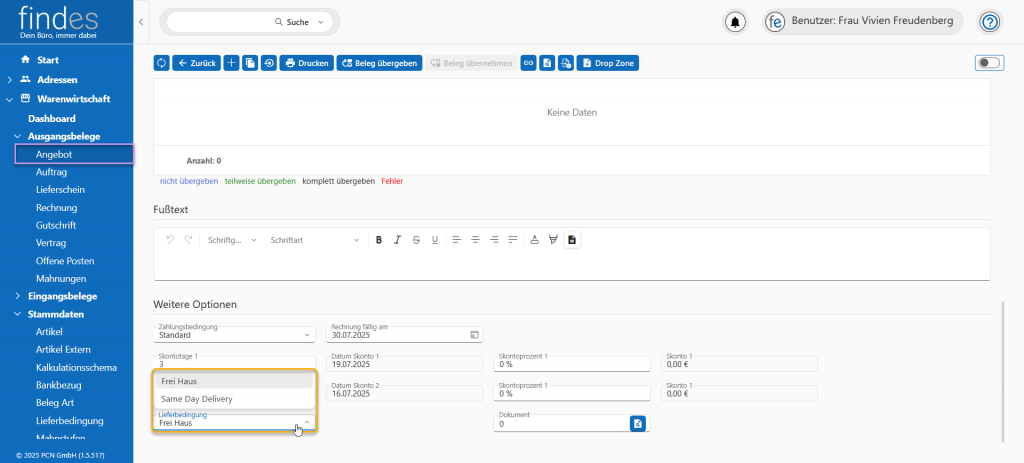Click the blue Dokument file icon
Screen dimensions: 1024x463
[637, 424]
